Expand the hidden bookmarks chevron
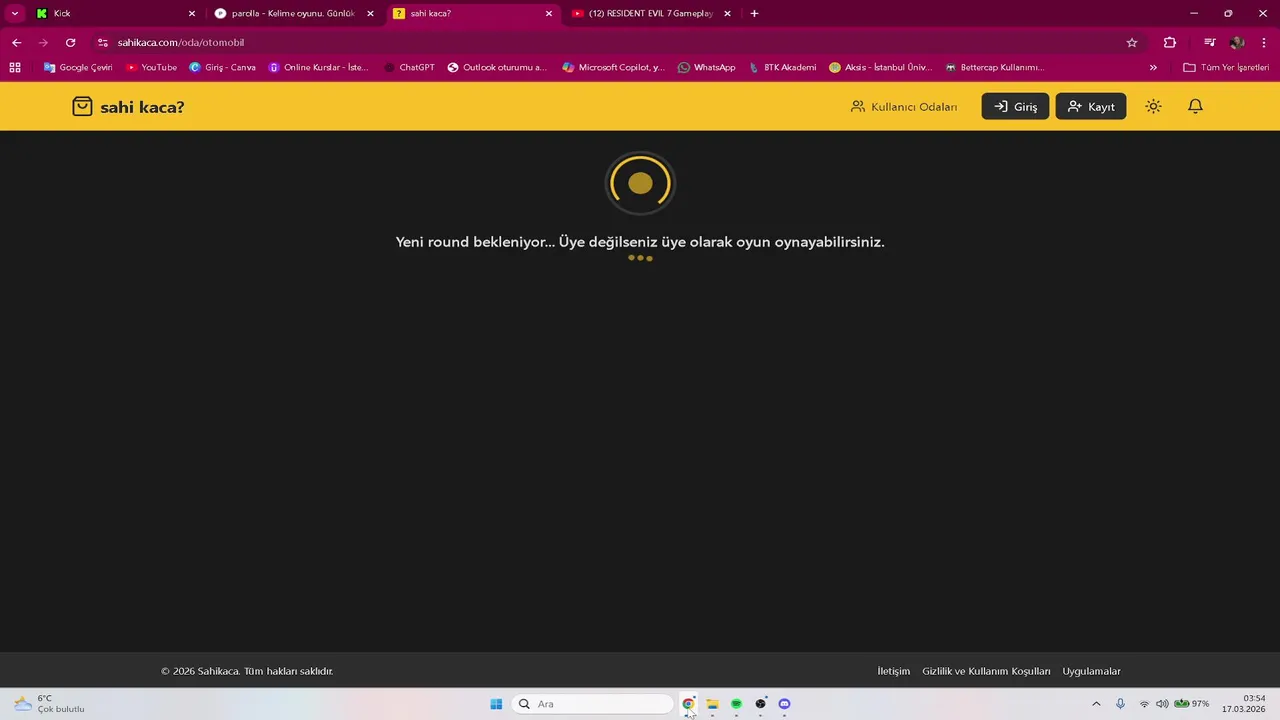The height and width of the screenshot is (720, 1280). tap(1153, 68)
